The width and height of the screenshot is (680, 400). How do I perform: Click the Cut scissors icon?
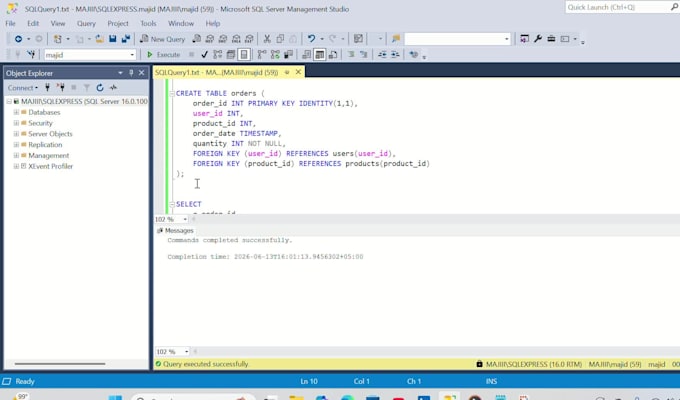click(267, 39)
